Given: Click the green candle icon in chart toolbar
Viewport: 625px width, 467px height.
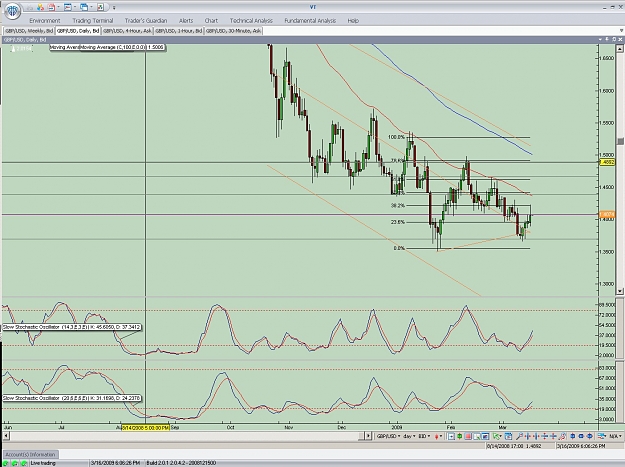Looking at the screenshot, I should (460, 436).
